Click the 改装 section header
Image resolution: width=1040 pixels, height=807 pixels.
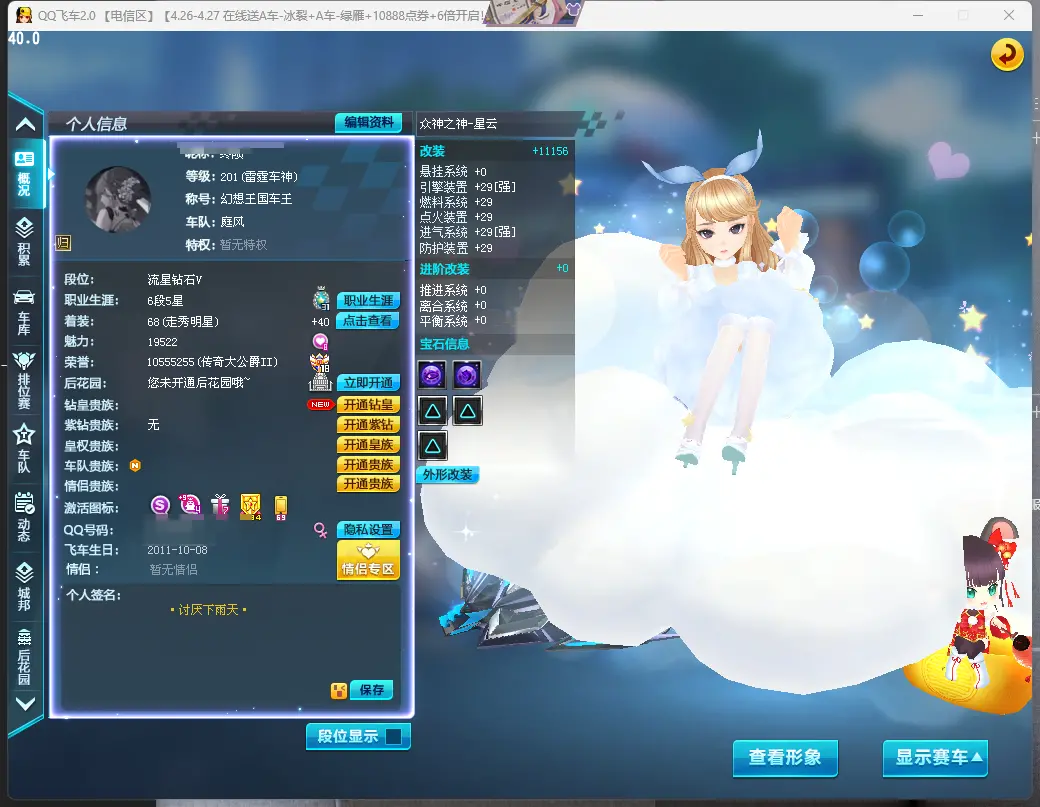pyautogui.click(x=432, y=151)
